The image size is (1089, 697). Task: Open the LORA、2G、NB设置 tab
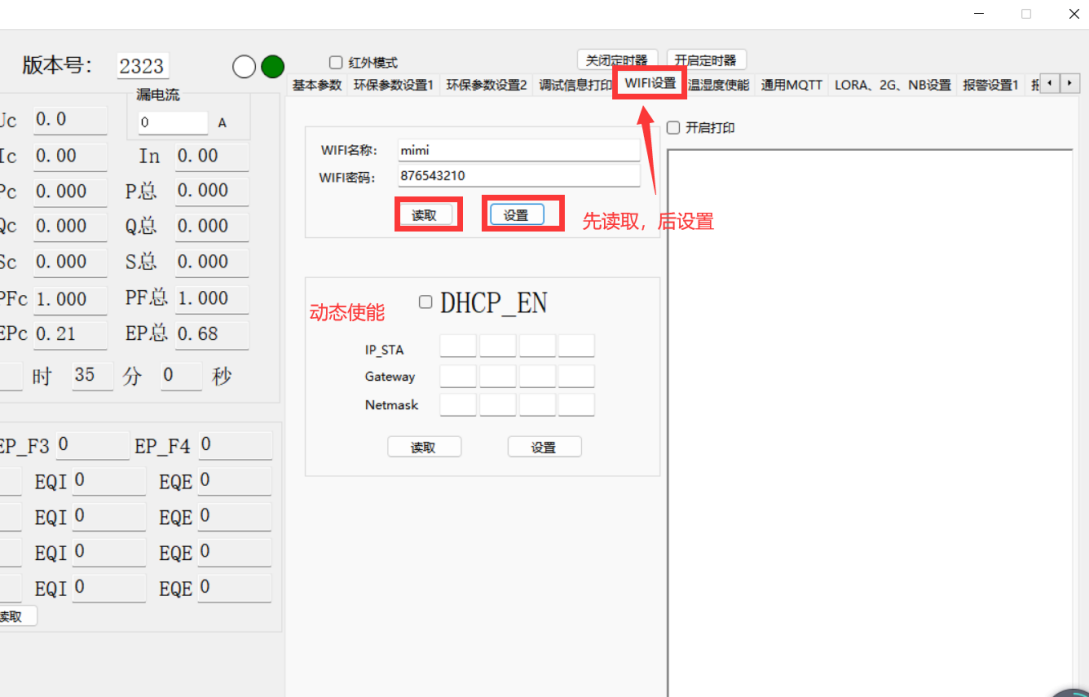pos(892,85)
